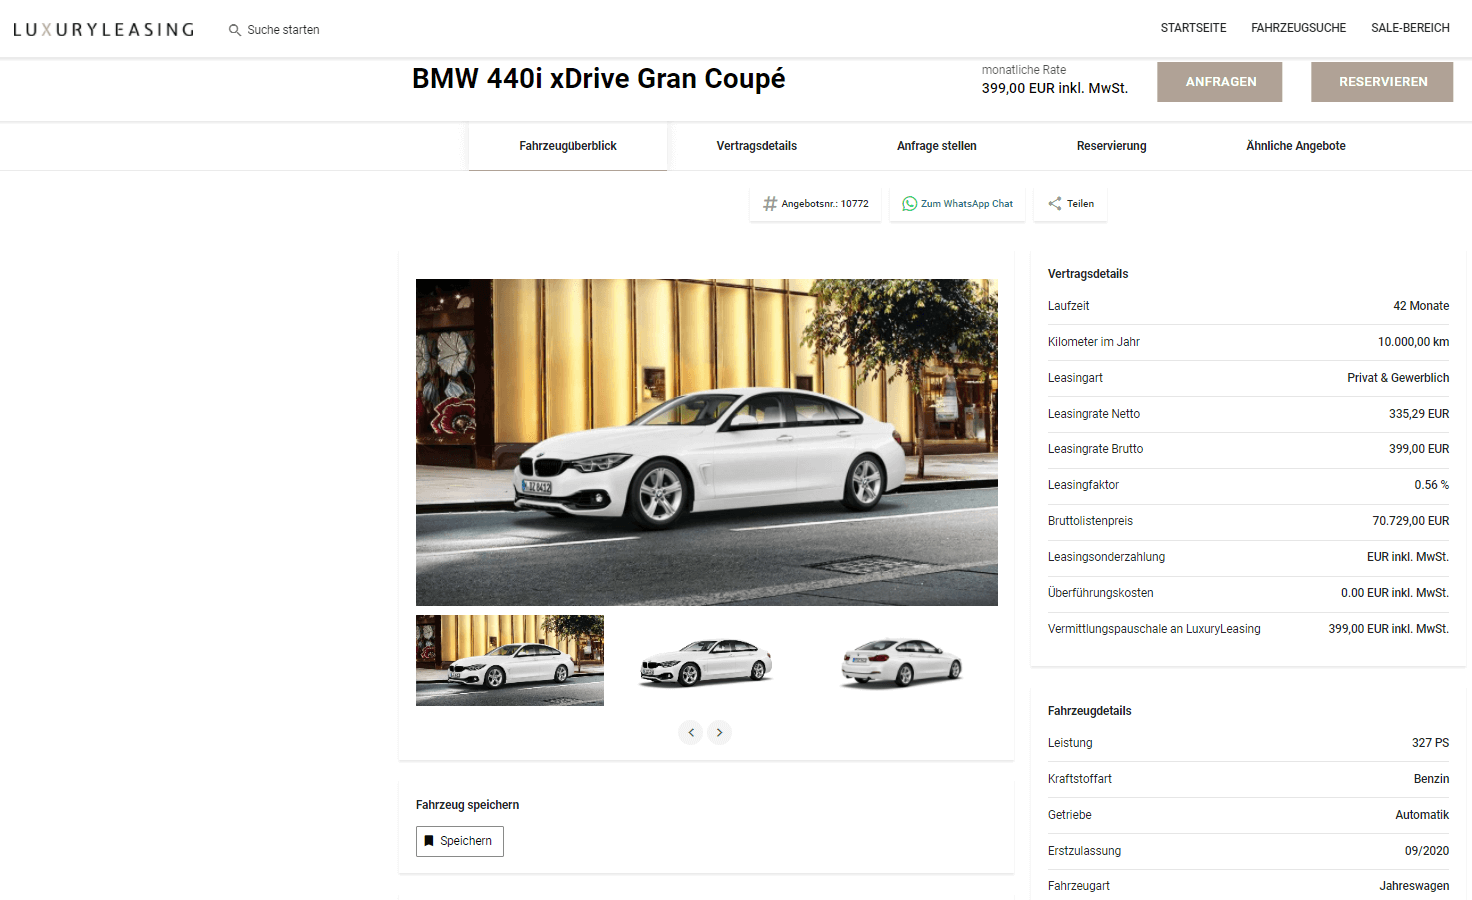Click the Leasingrate Netto 335,29 EUR value
Screen dimensions: 1472x900
click(1419, 414)
